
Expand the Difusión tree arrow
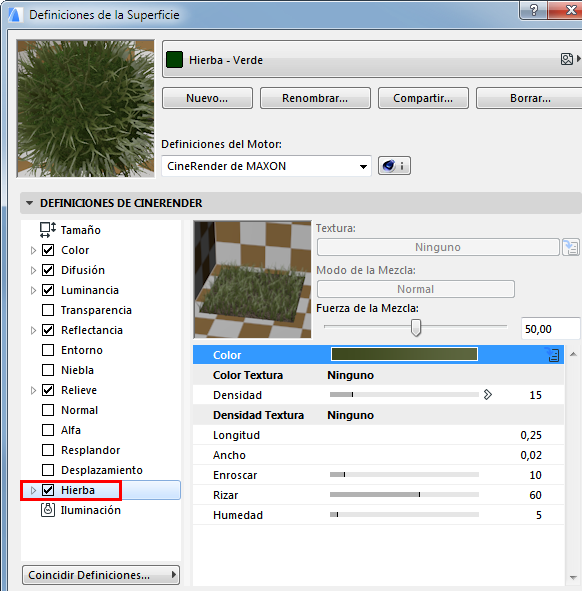(x=33, y=270)
